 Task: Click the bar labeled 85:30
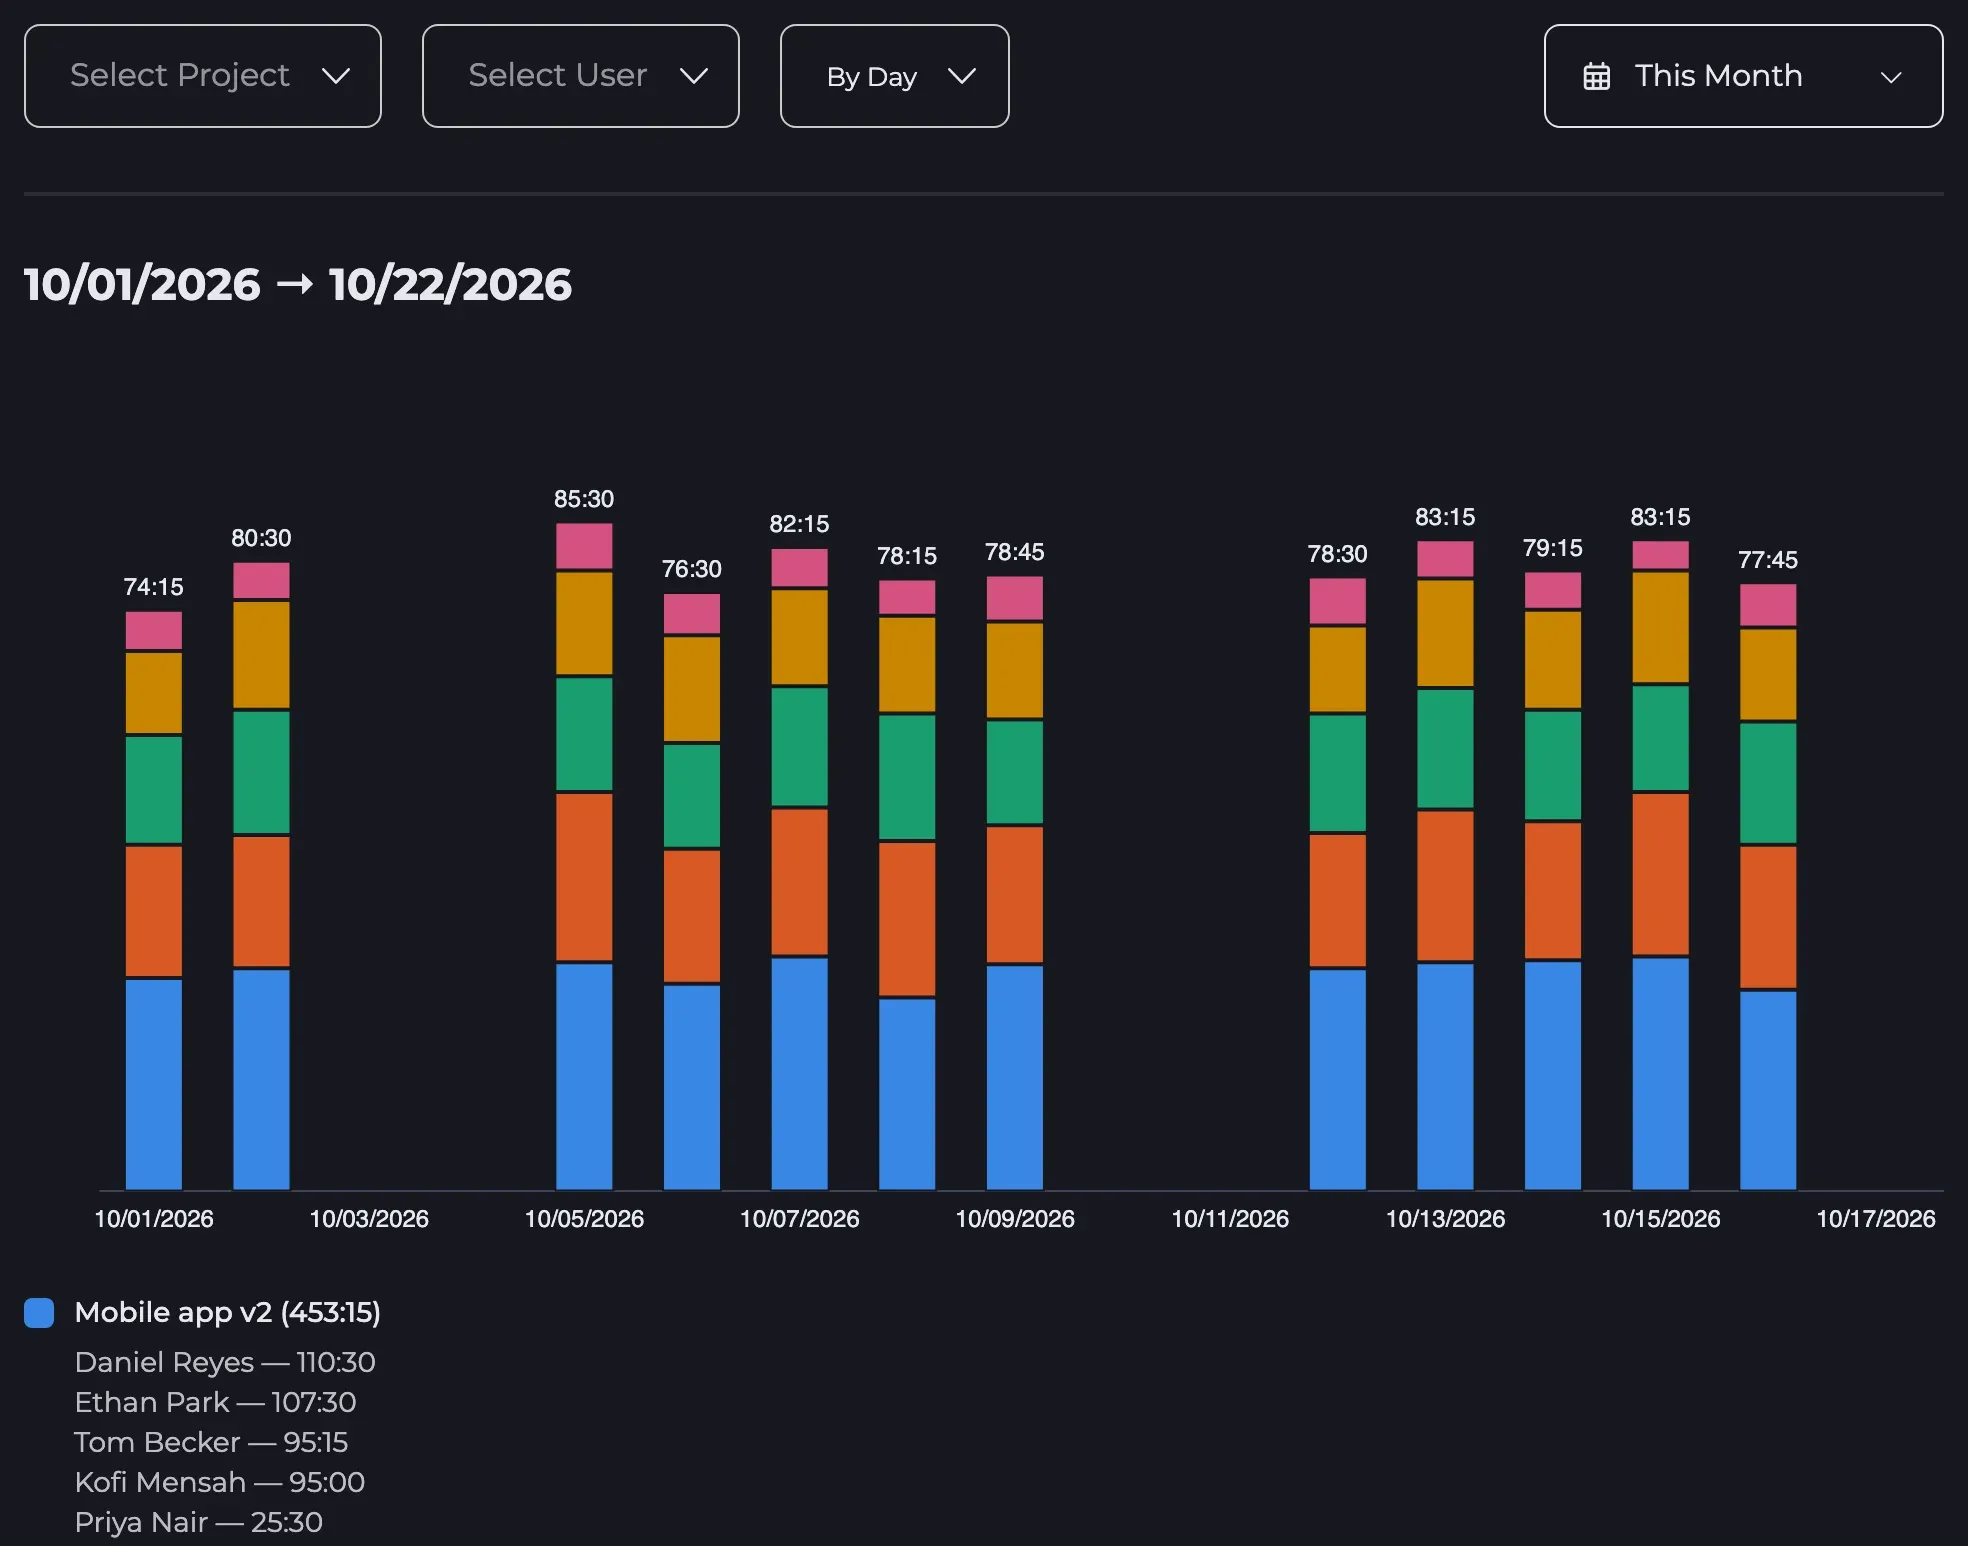coord(584,856)
